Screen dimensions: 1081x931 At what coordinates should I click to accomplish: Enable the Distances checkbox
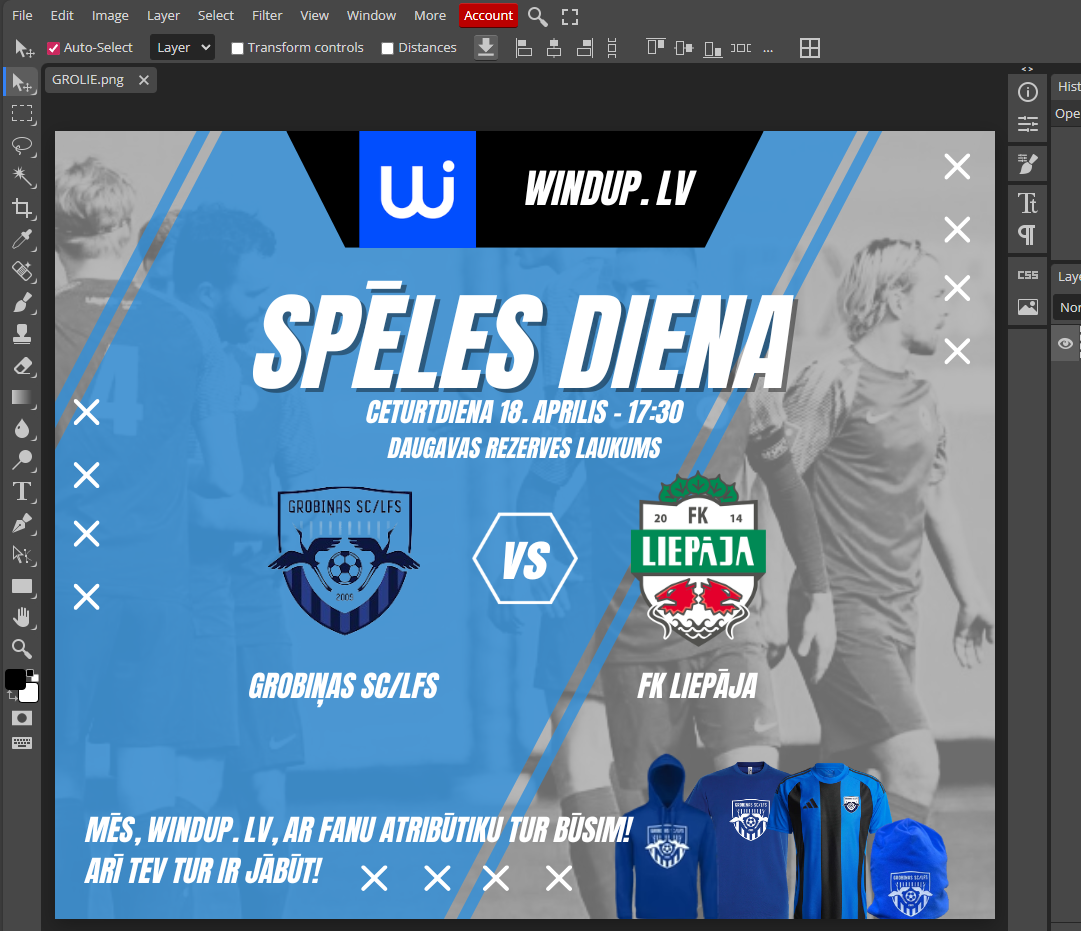tap(388, 48)
